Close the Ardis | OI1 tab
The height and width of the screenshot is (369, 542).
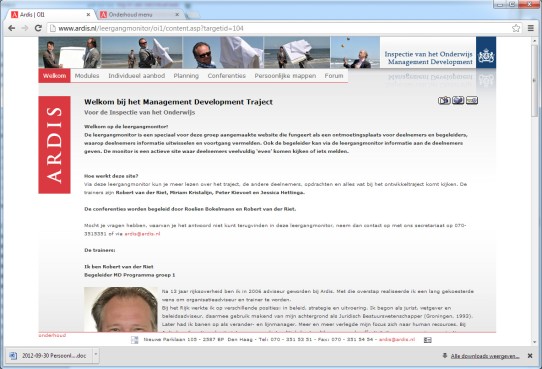click(x=88, y=15)
